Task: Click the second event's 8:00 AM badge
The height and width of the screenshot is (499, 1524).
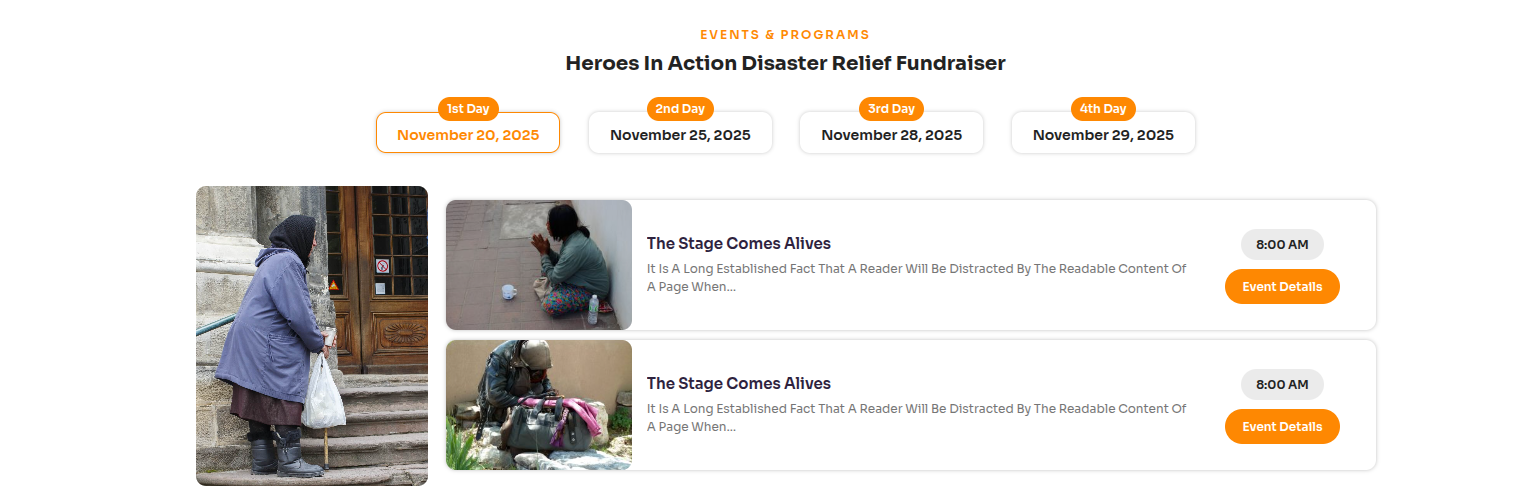Action: (1282, 384)
